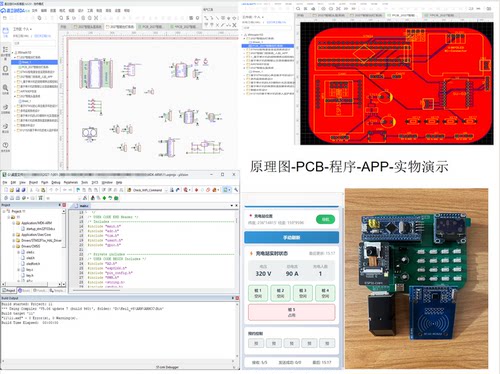The height and width of the screenshot is (374, 500).
Task: Click the Save All icon in Keil toolbar
Action: 24,190
